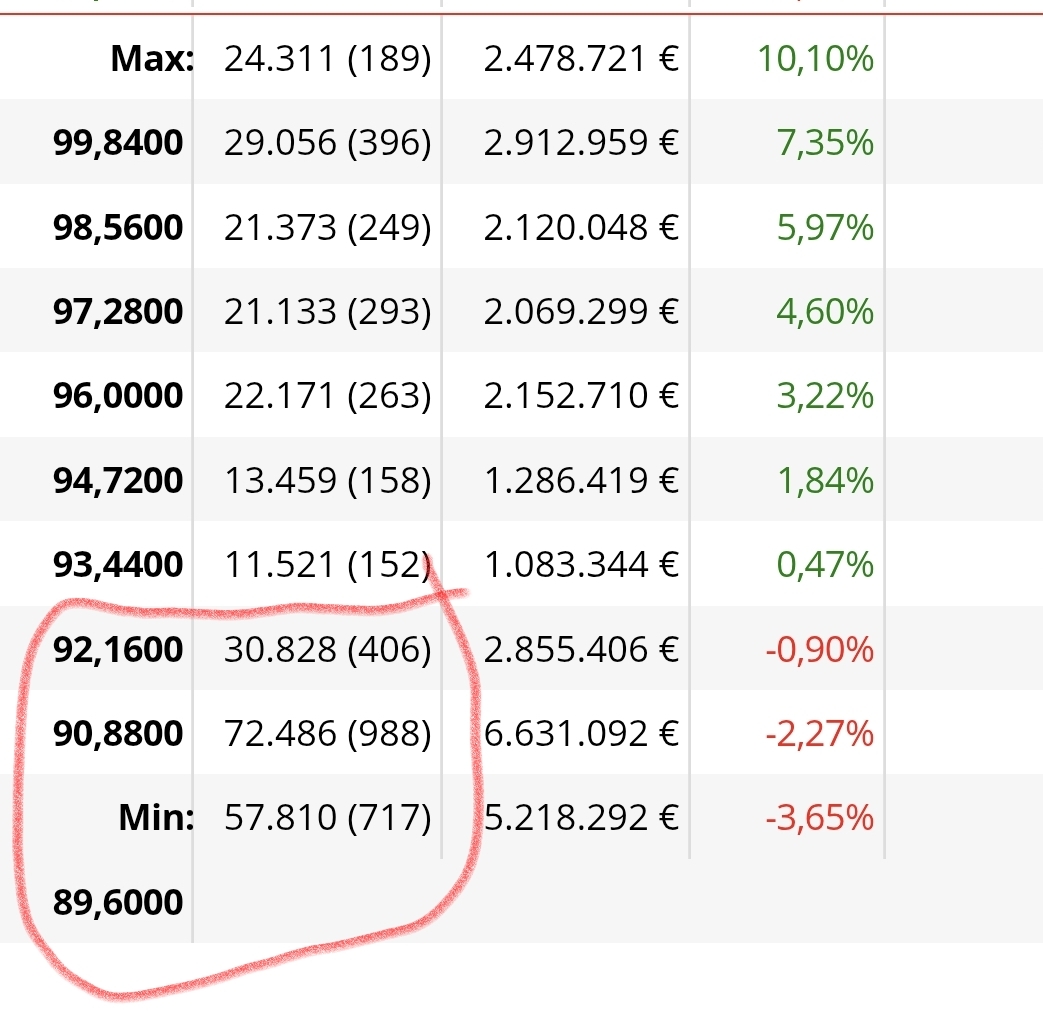The width and height of the screenshot is (1043, 1023).
Task: Click the 89,6000 minimum price value
Action: point(118,903)
